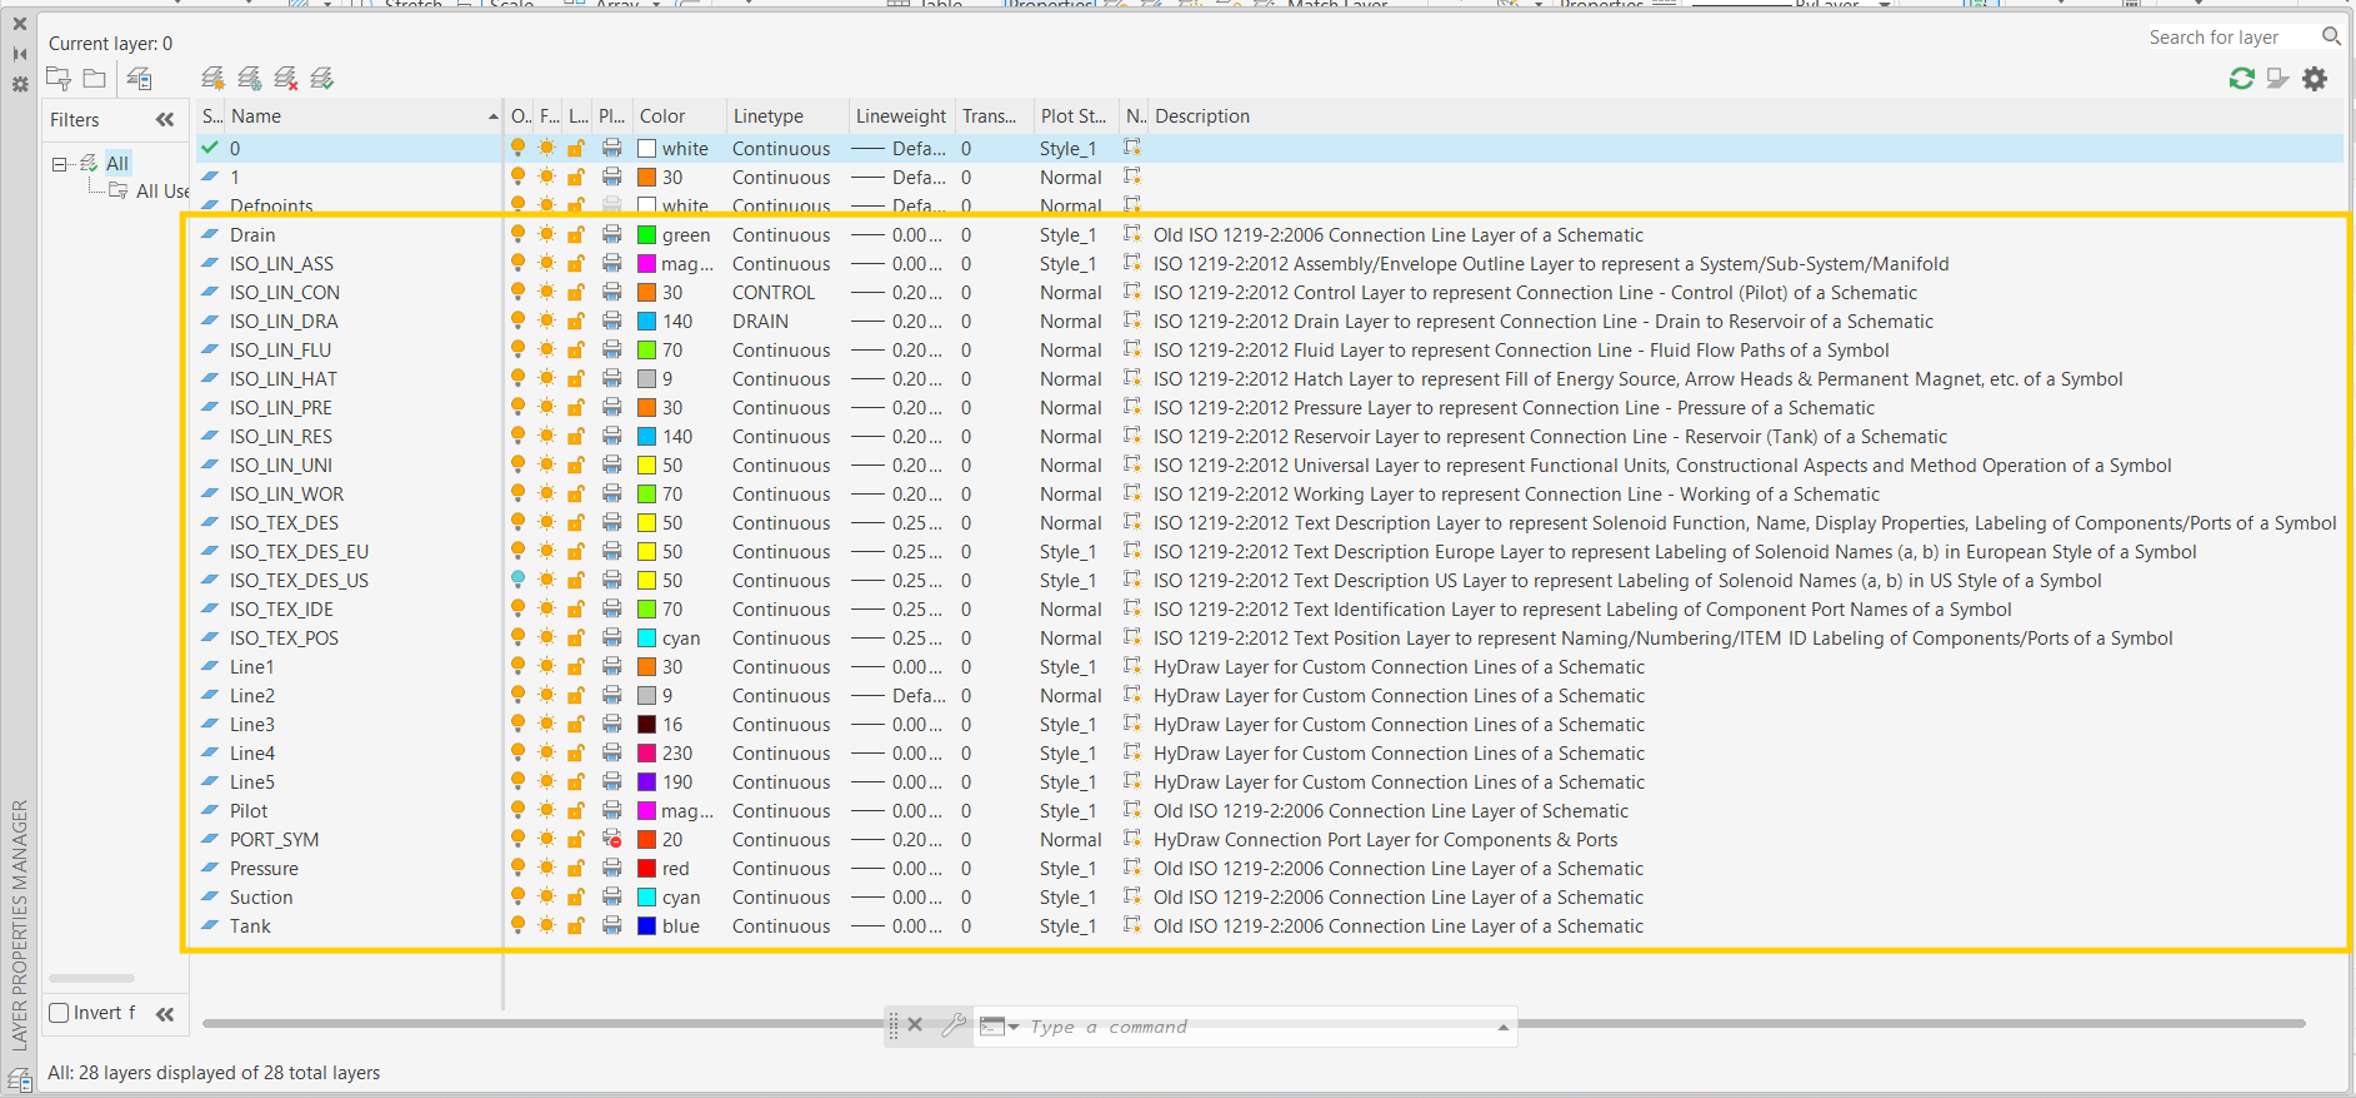Click the plot icon for ISO_TEX_POS layer
The width and height of the screenshot is (2356, 1098).
[612, 638]
